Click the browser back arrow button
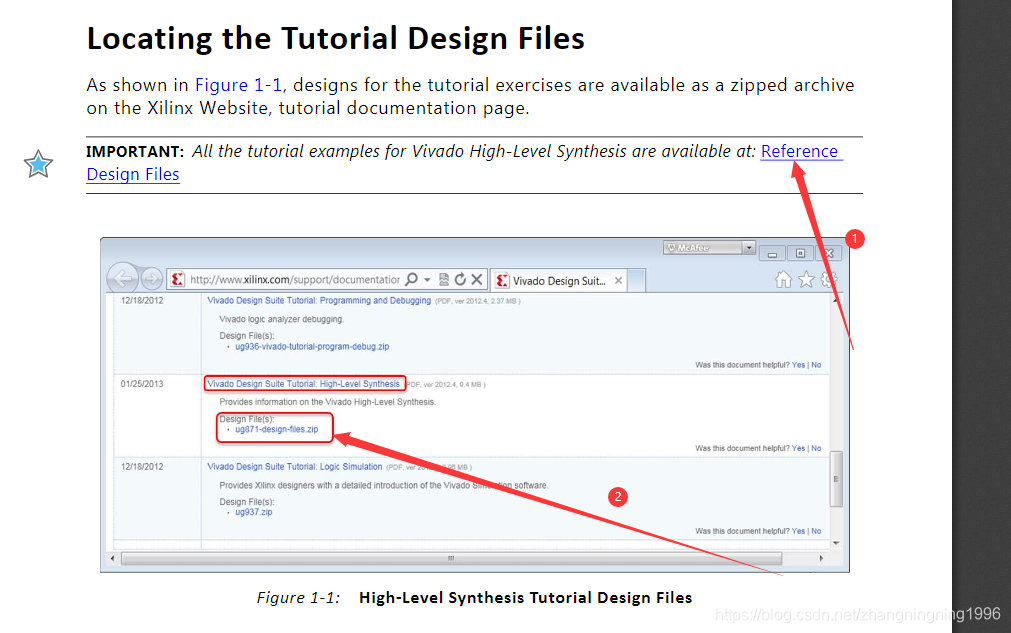 pyautogui.click(x=123, y=278)
